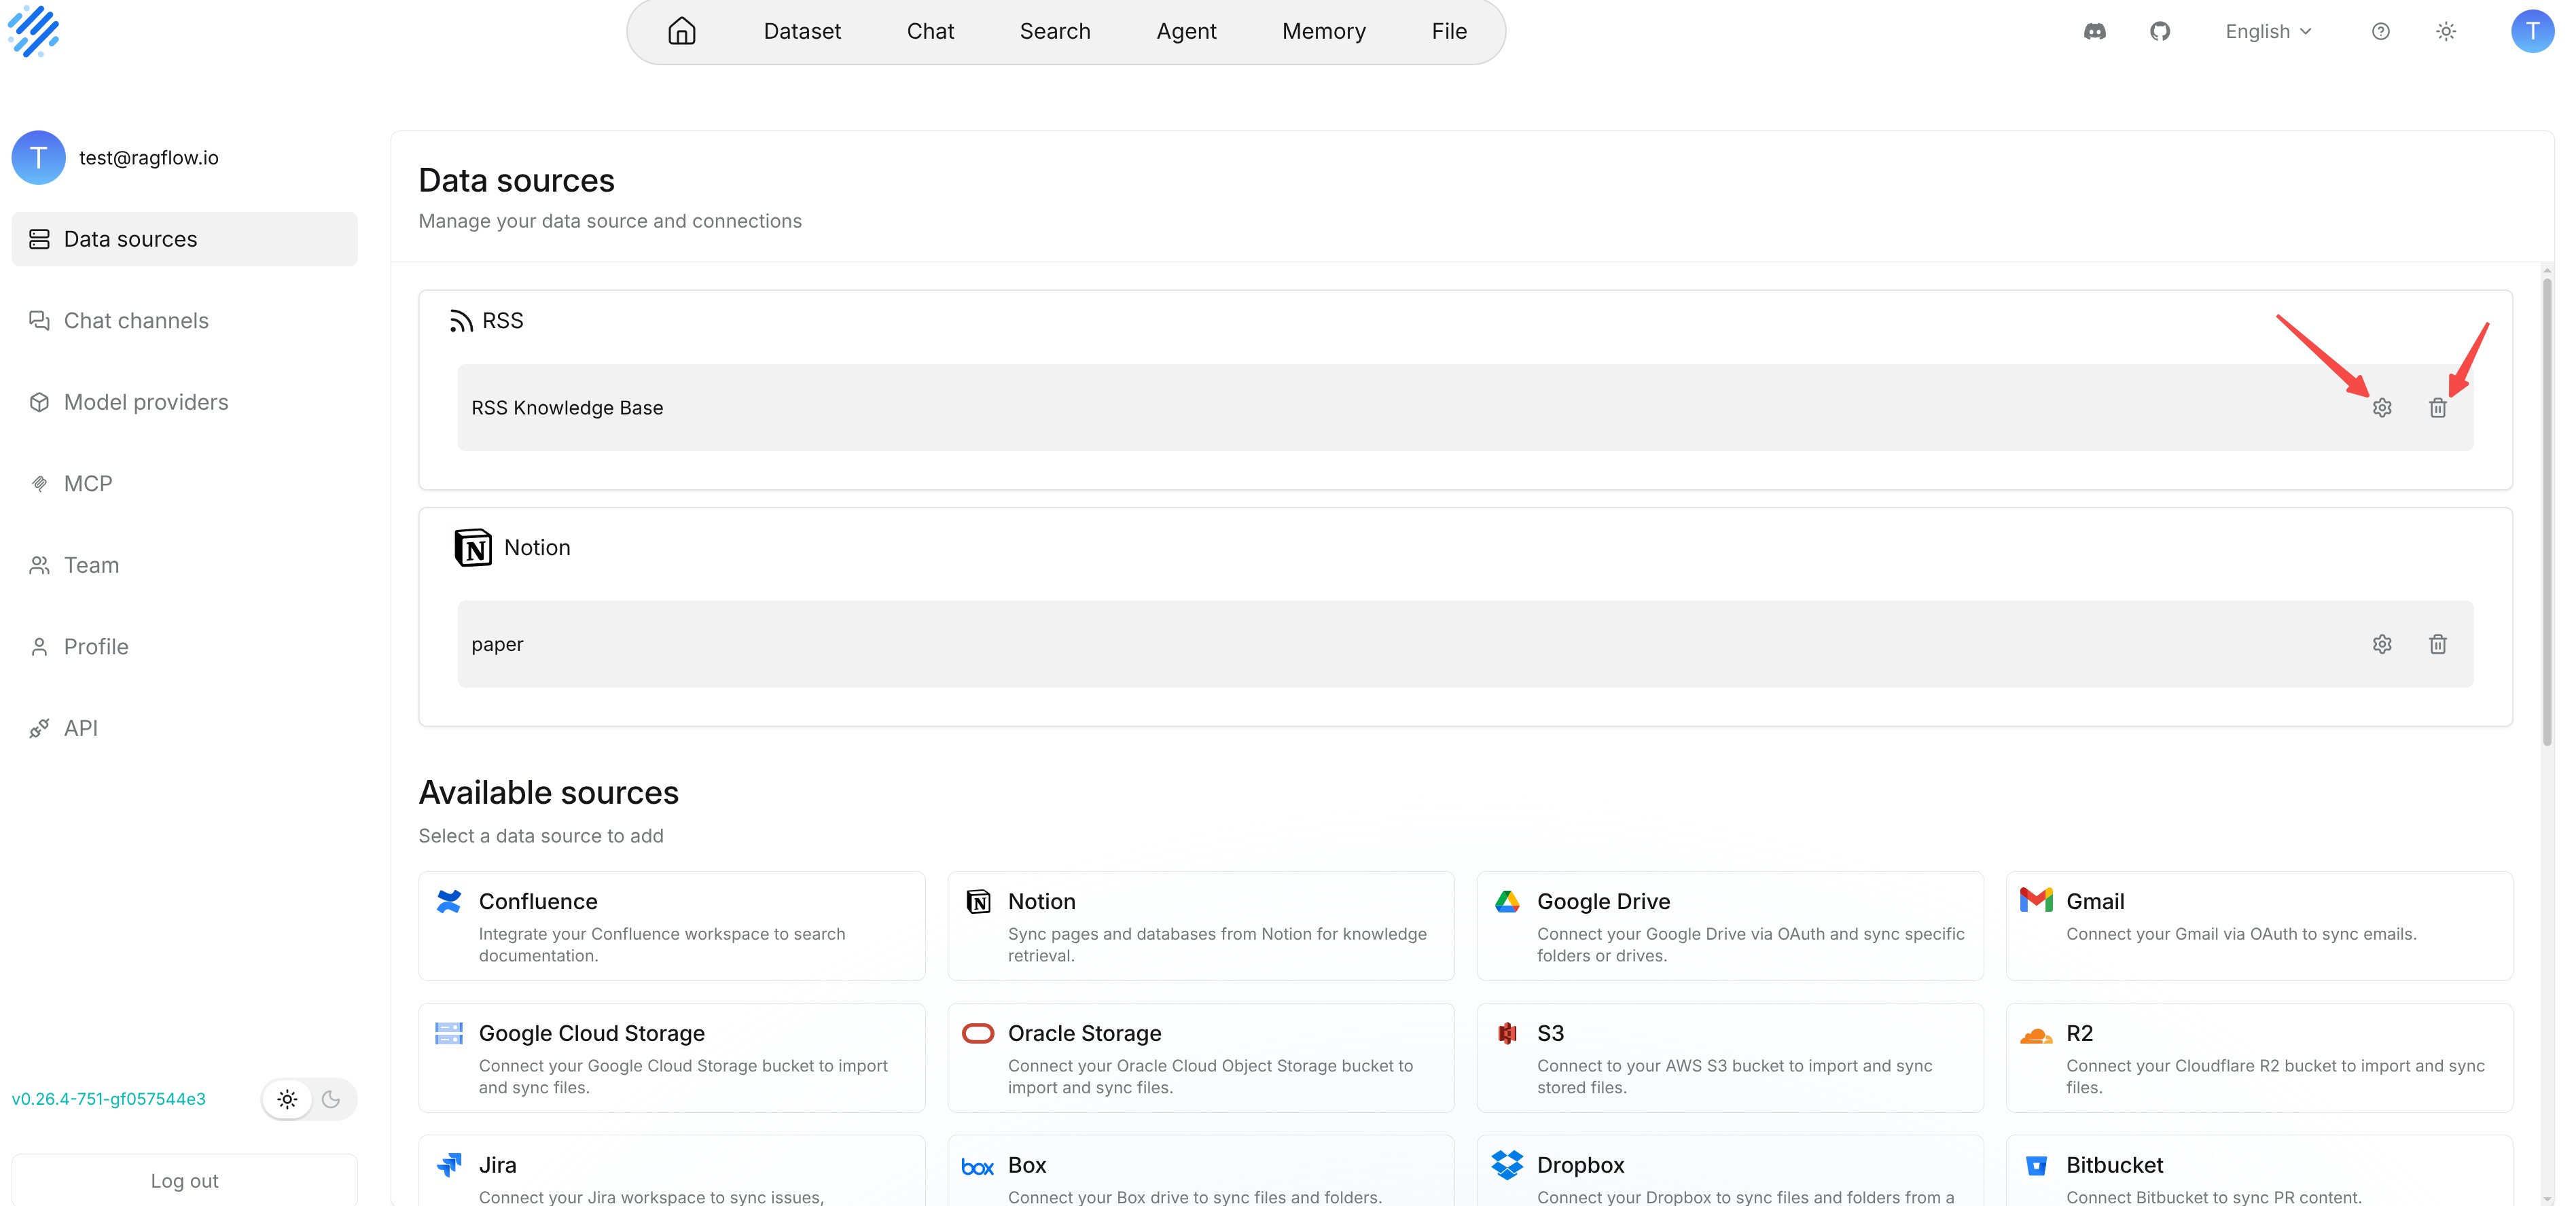2576x1206 pixels.
Task: Click the RAGFlow logo icon
Action: [34, 31]
